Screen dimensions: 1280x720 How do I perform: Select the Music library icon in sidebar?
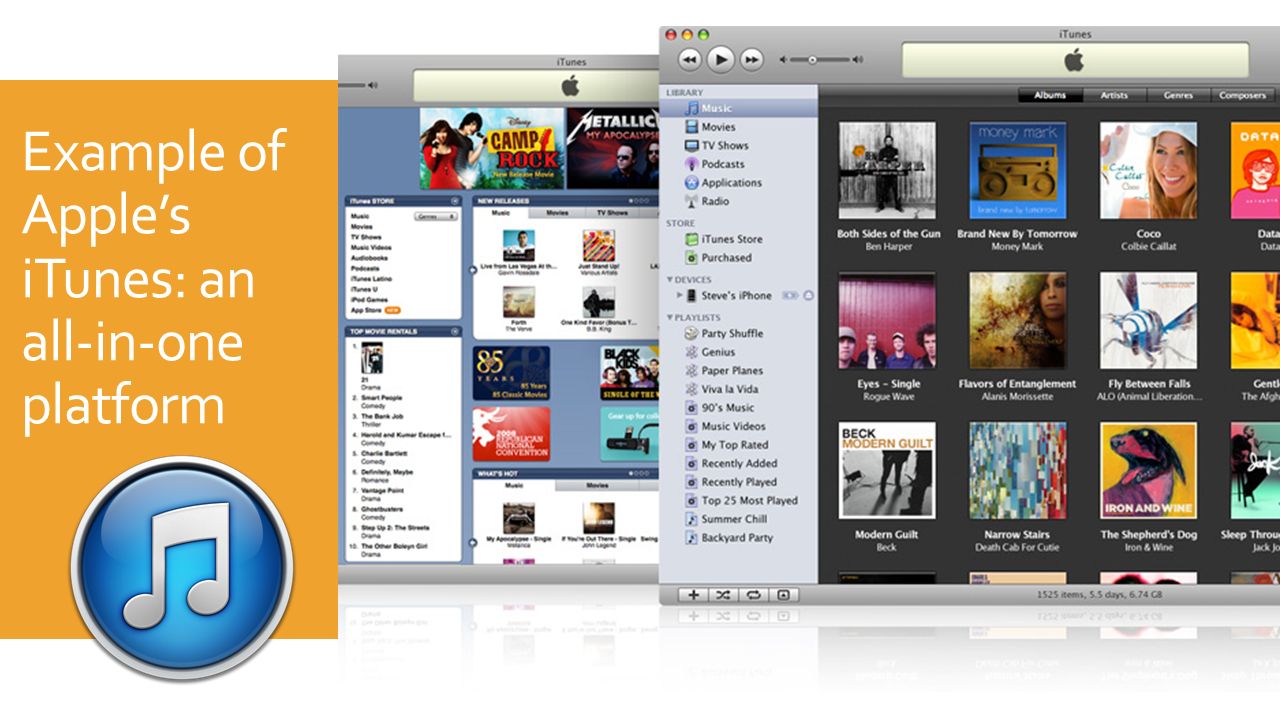[x=692, y=108]
